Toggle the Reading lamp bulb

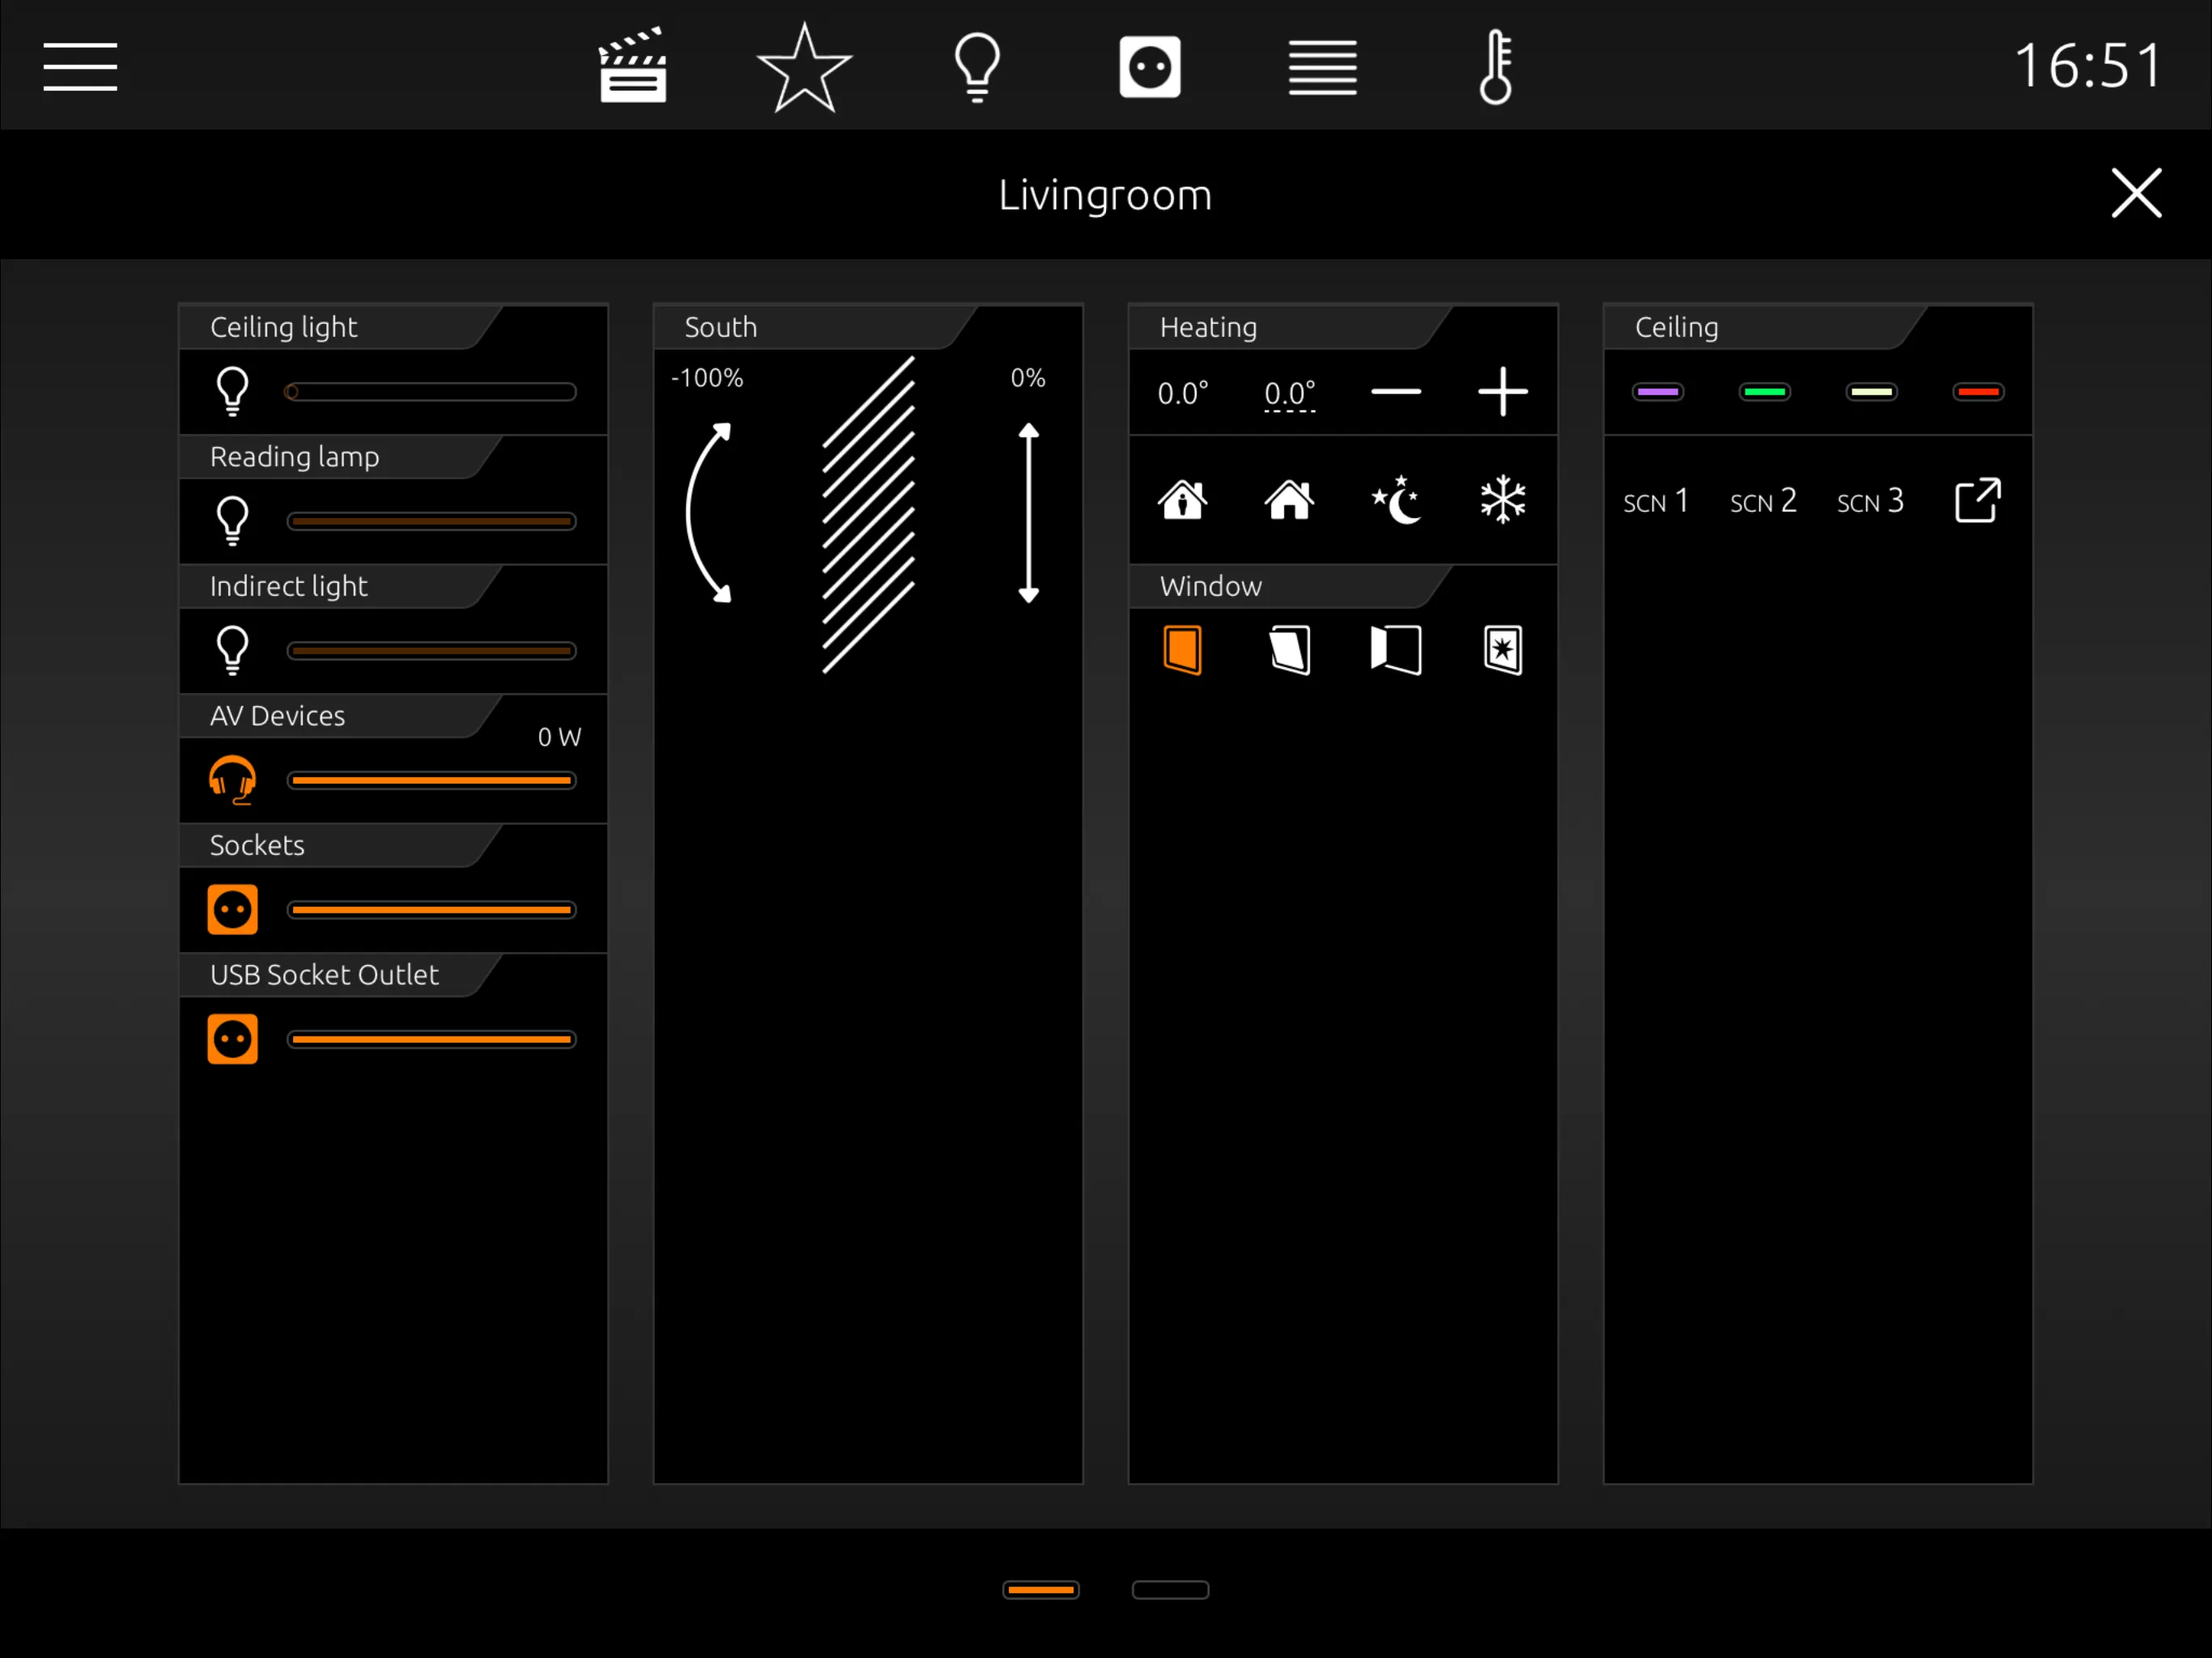pyautogui.click(x=233, y=521)
